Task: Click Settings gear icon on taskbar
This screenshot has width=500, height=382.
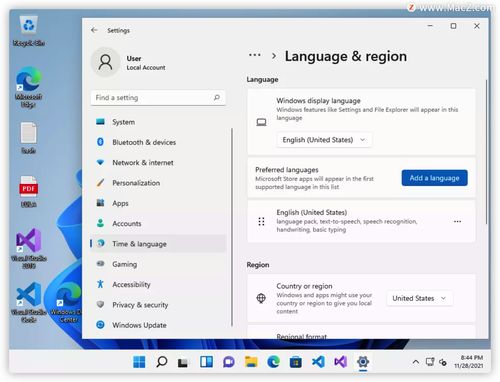Action: click(x=363, y=362)
